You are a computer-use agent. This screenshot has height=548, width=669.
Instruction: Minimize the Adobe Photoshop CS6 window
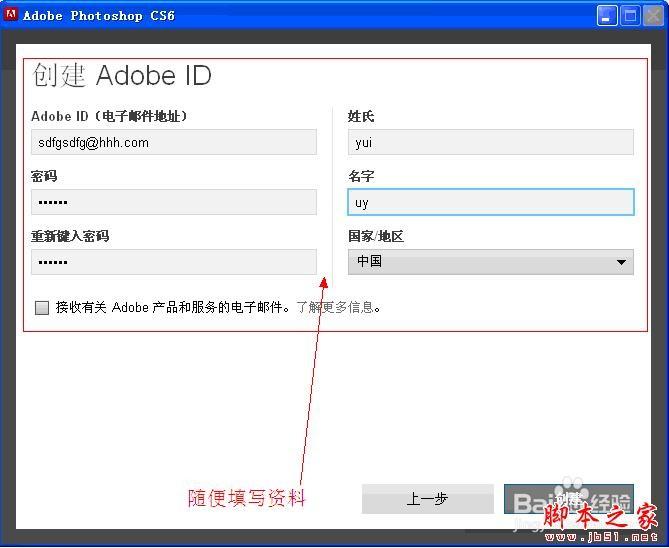point(606,16)
